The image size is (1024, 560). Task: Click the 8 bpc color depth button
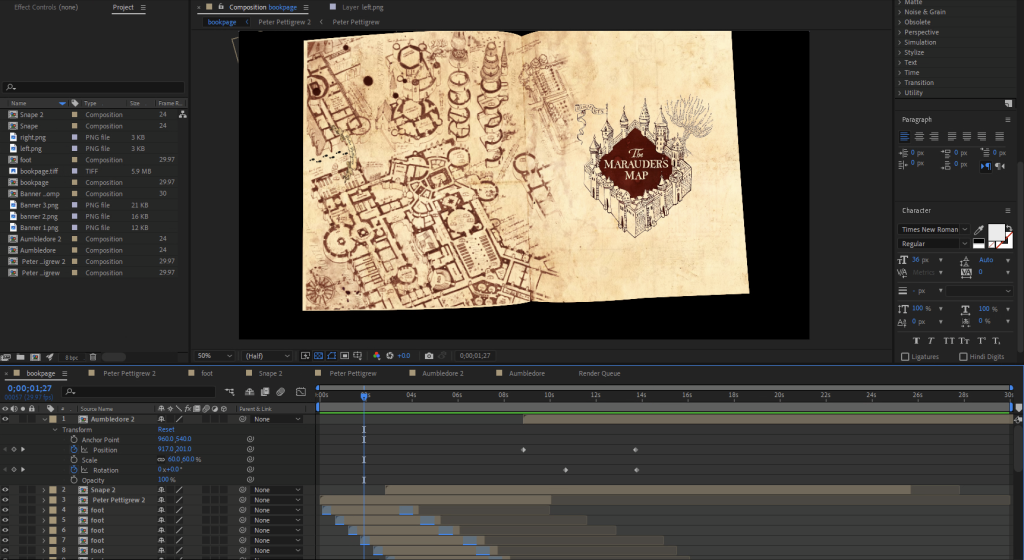[71, 358]
